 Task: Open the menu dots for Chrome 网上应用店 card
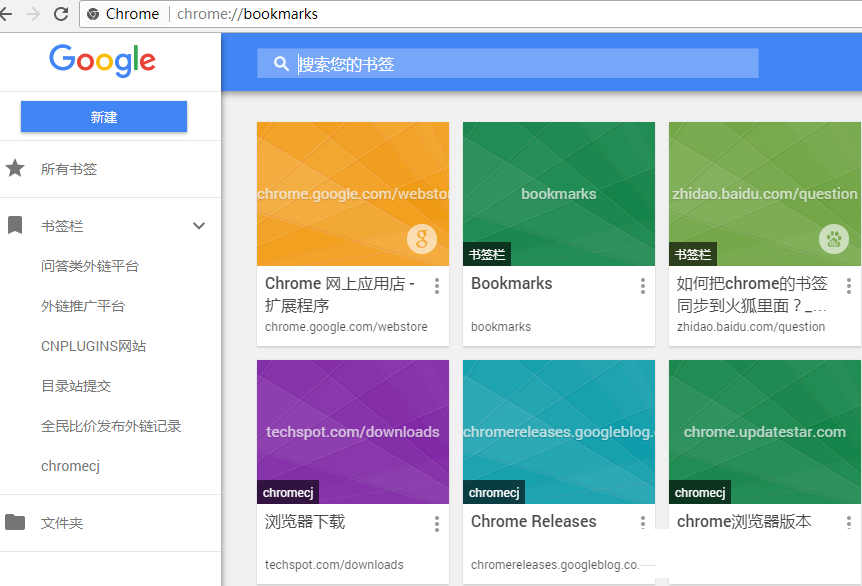tap(437, 286)
